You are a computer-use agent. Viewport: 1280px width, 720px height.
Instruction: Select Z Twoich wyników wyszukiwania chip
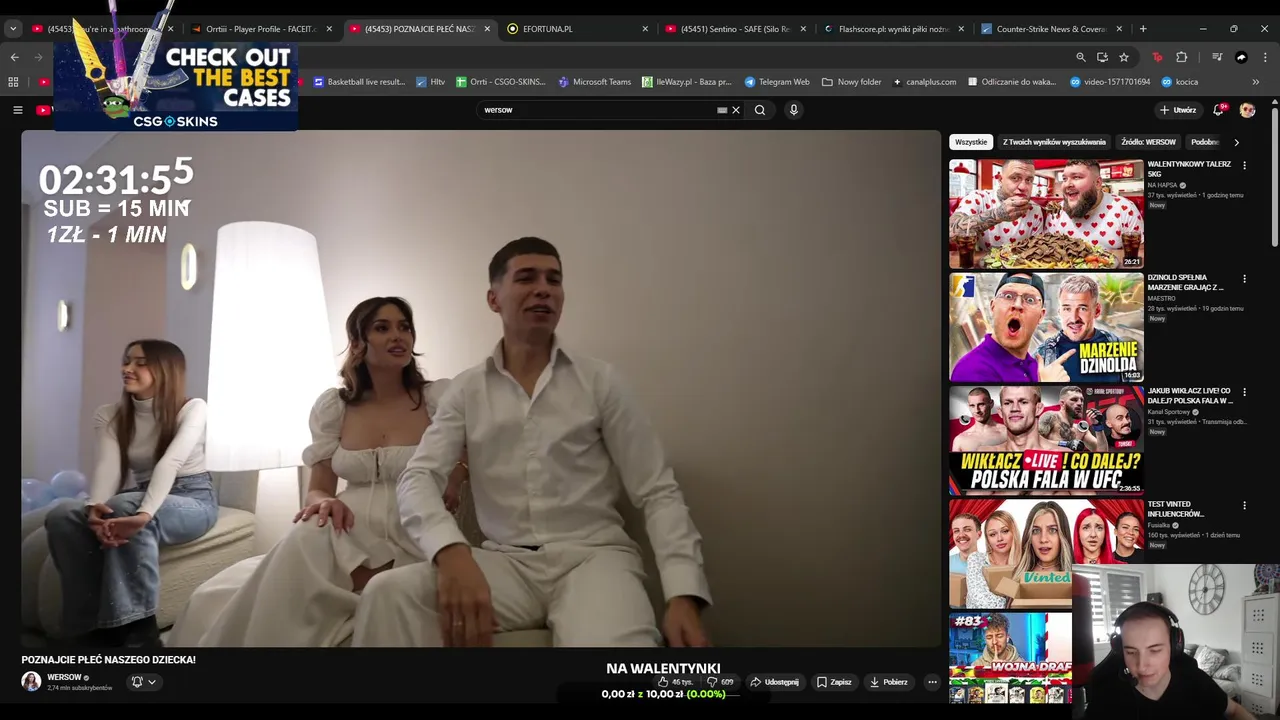click(1054, 142)
